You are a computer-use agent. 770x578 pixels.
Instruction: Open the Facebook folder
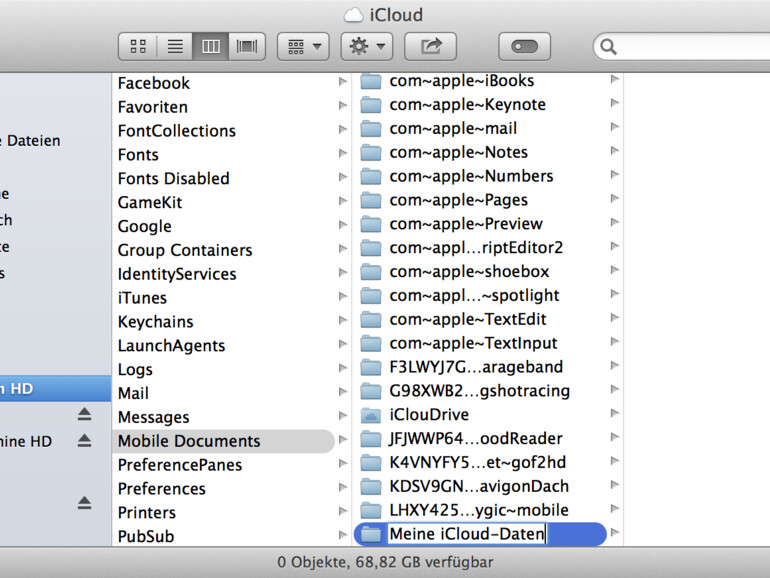(x=153, y=83)
